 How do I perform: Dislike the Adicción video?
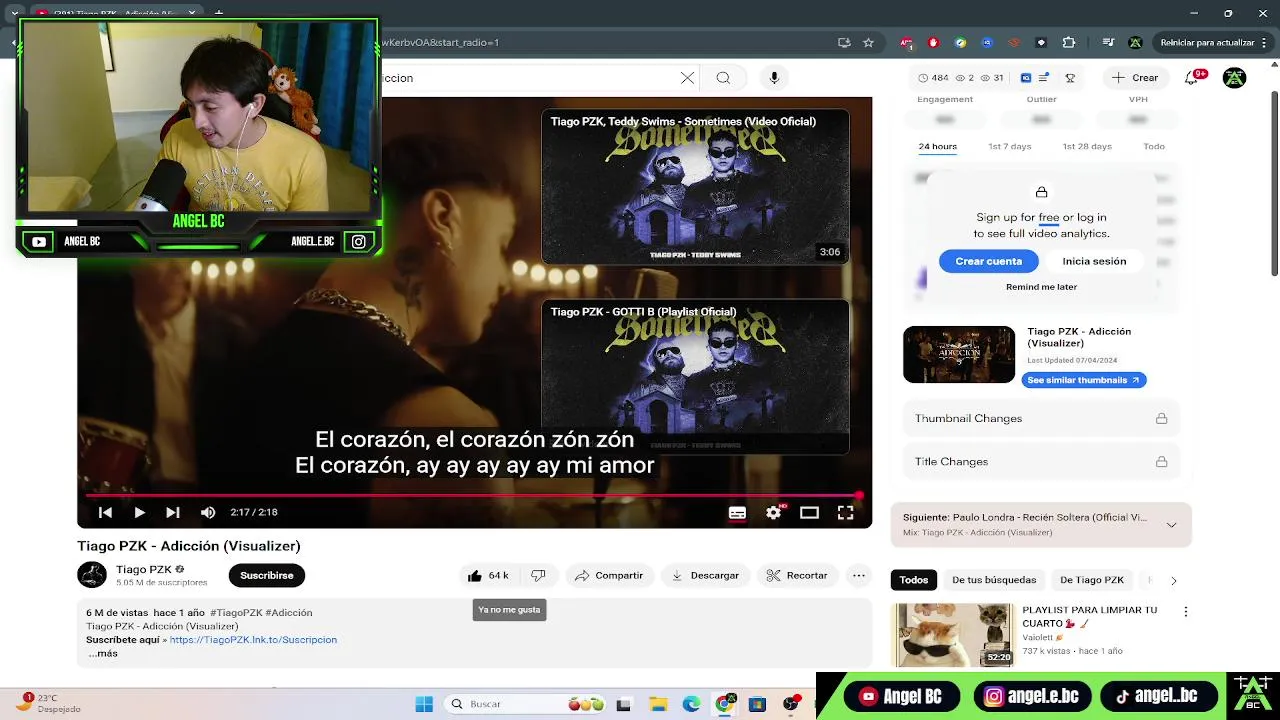pyautogui.click(x=538, y=575)
